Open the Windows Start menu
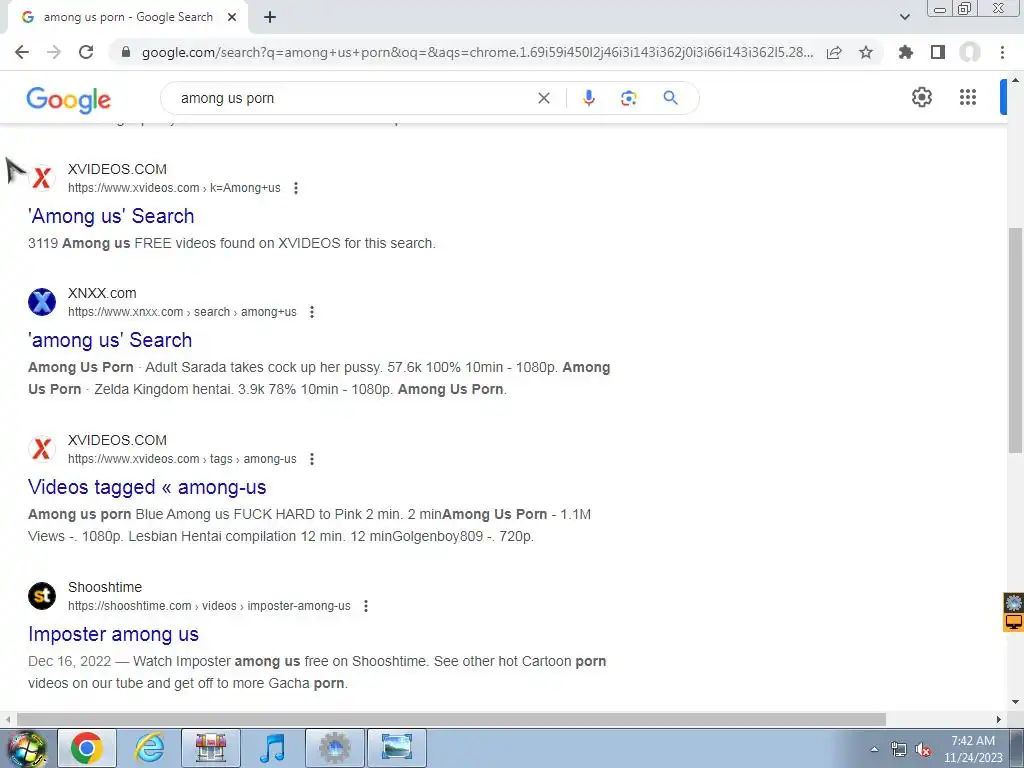 tap(26, 748)
